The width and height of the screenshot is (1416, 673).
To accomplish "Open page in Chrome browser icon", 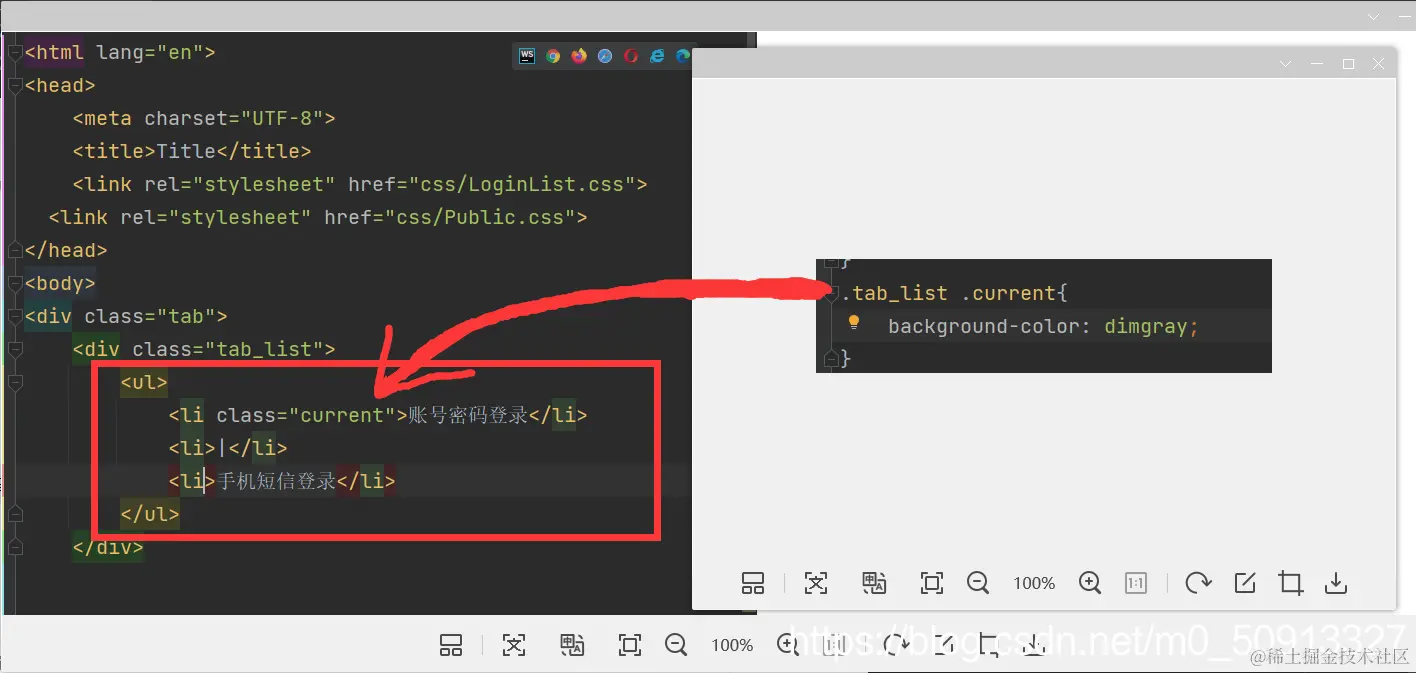I will (553, 56).
